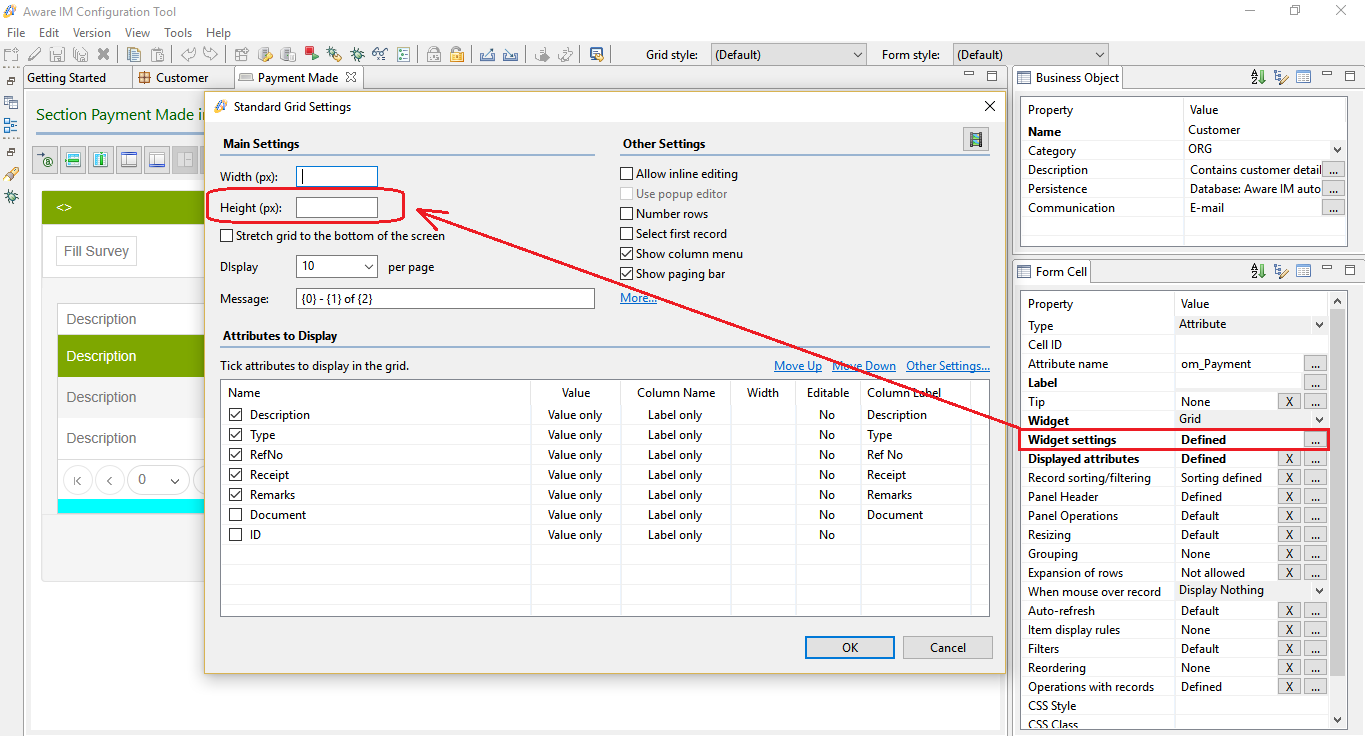This screenshot has height=736, width=1365.
Task: Untick Show column menu checkbox
Action: [627, 254]
